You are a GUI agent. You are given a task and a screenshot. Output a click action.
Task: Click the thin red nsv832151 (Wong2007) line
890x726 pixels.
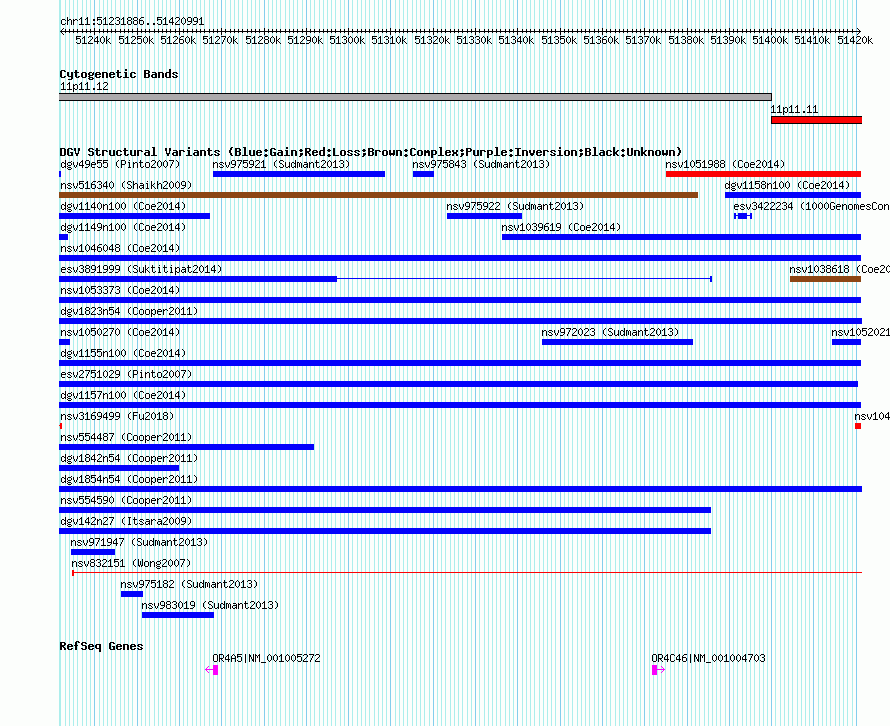click(x=467, y=573)
